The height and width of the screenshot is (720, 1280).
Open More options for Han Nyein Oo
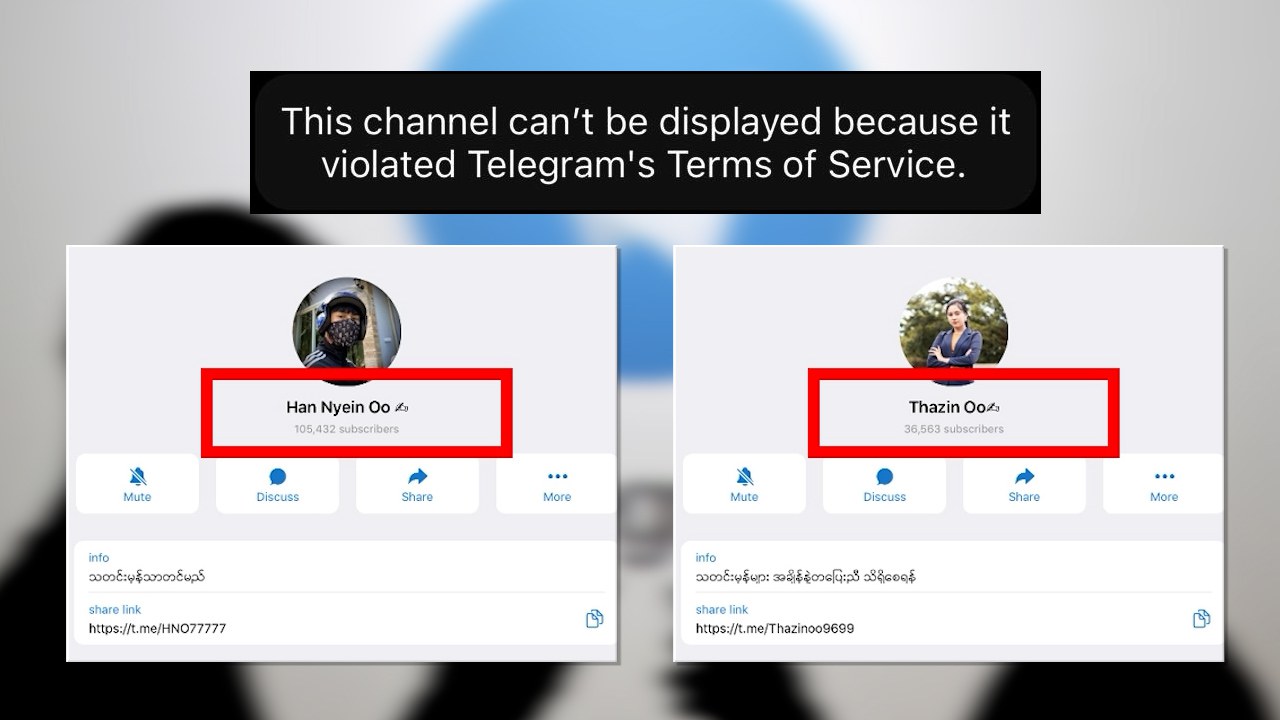(x=556, y=484)
